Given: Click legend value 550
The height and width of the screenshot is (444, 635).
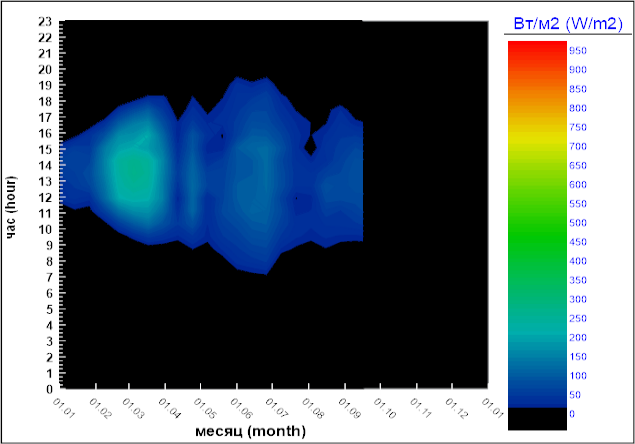Looking at the screenshot, I should [x=578, y=204].
